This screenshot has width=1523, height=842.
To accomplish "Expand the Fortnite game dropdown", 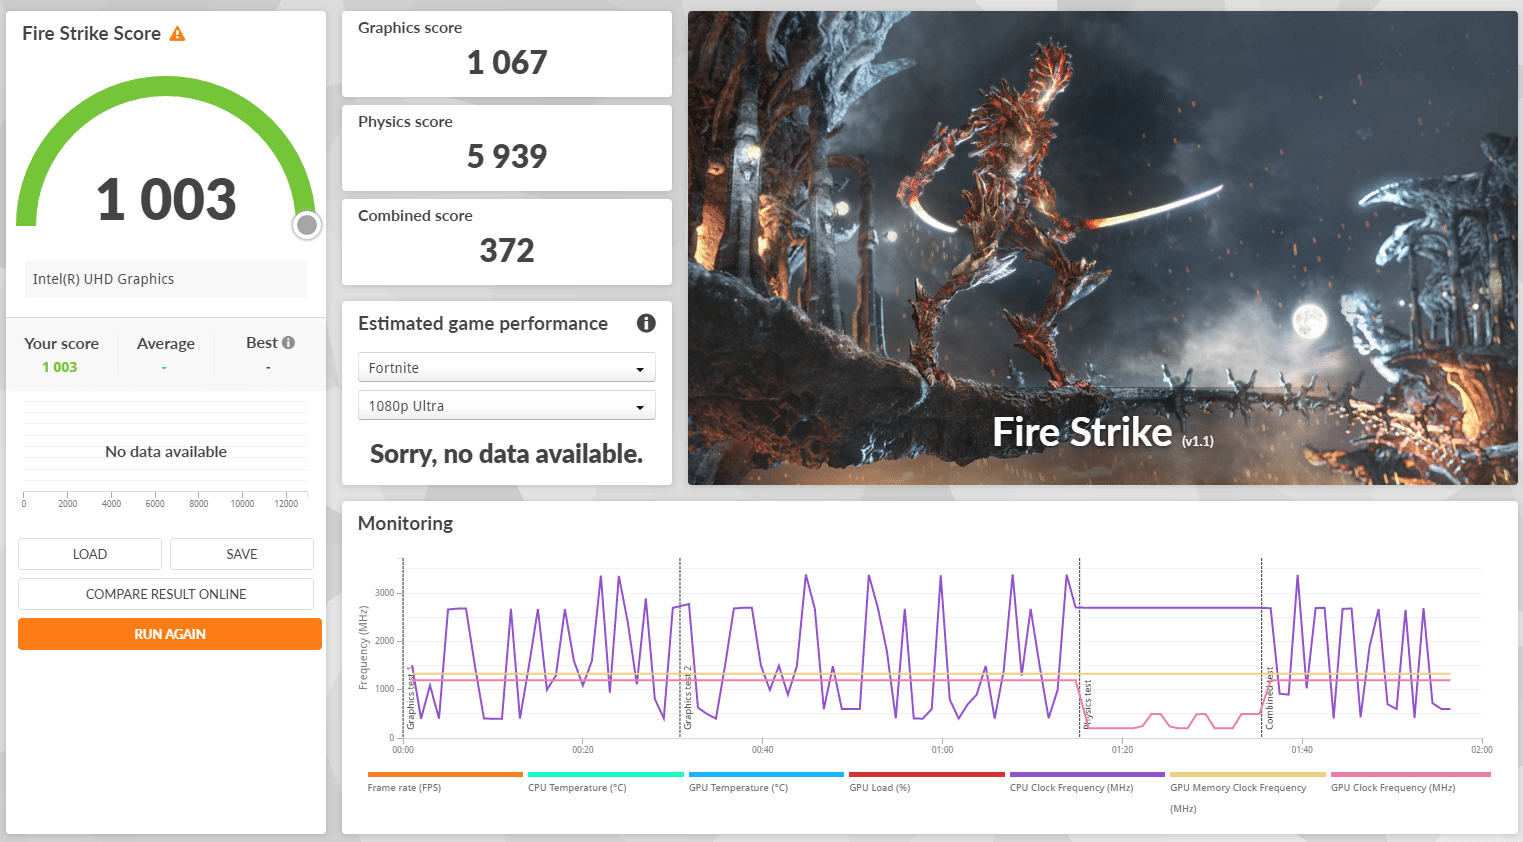I will point(506,368).
